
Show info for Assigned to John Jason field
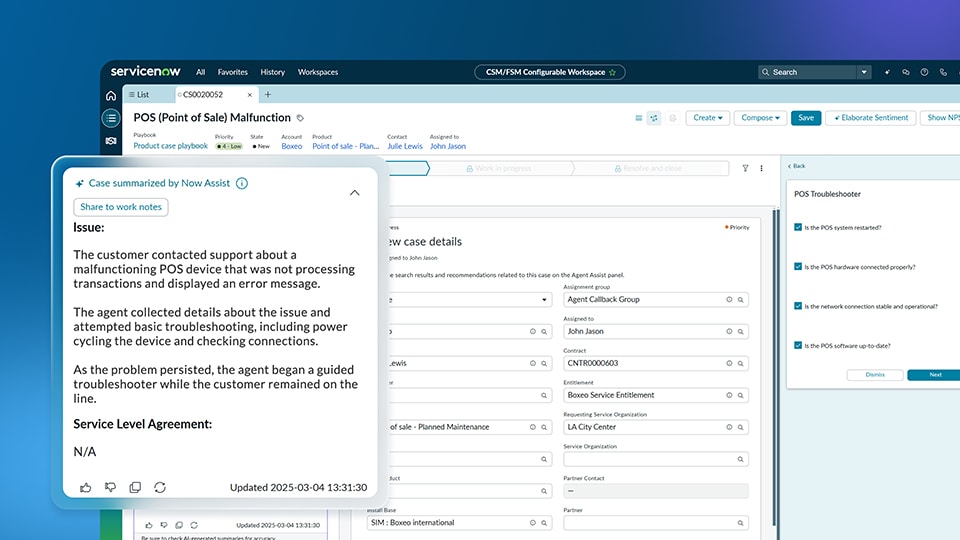coord(729,332)
